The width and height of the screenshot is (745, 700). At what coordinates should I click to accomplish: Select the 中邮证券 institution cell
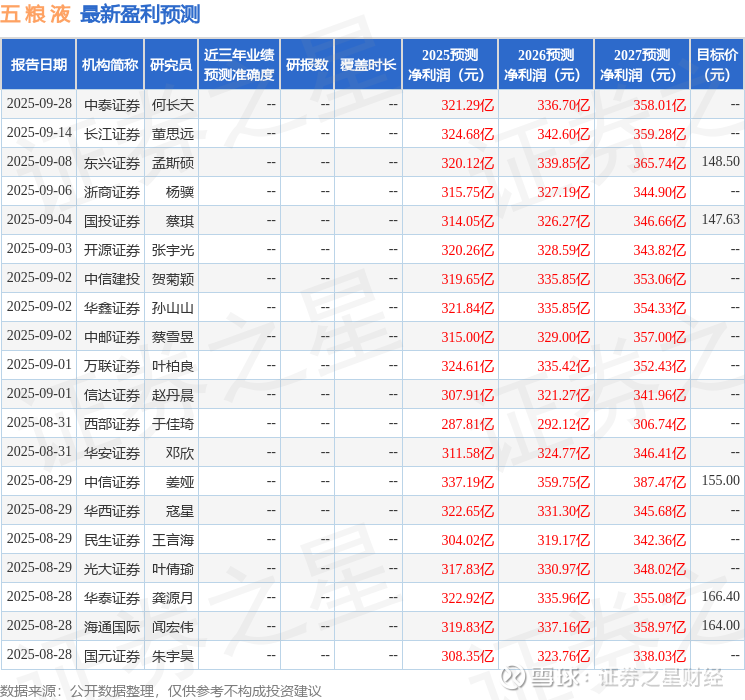point(112,336)
